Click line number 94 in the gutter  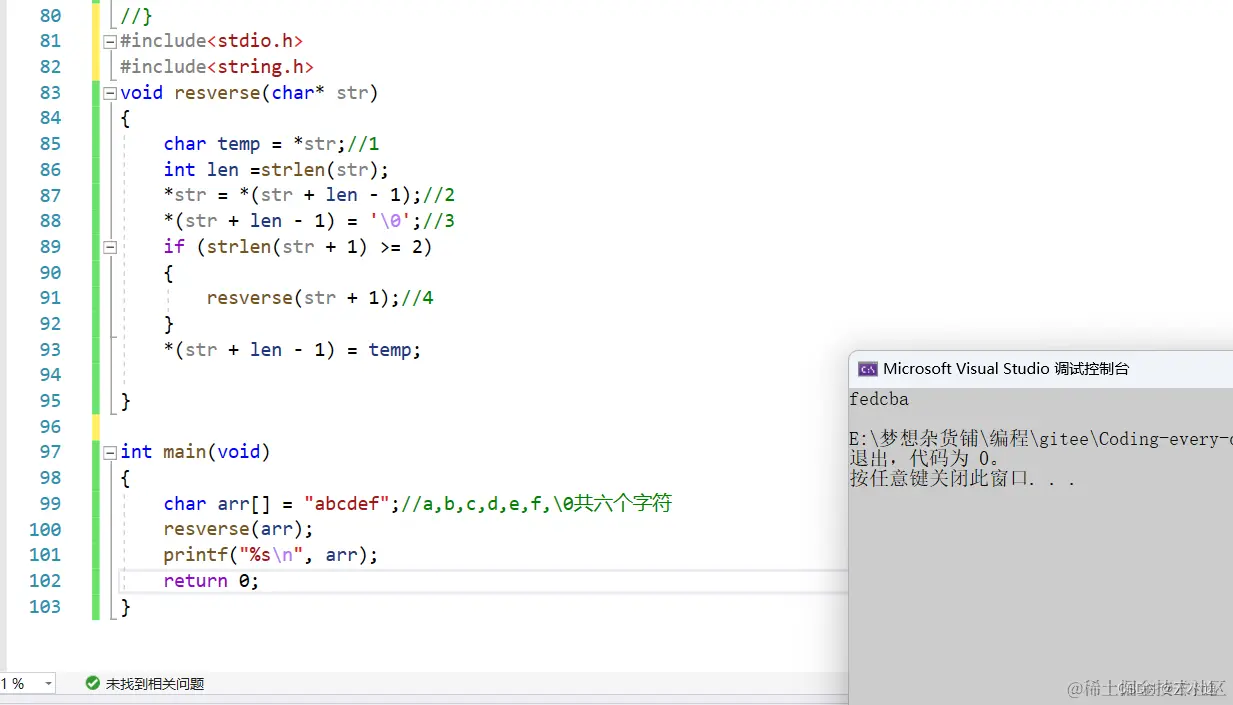(50, 375)
